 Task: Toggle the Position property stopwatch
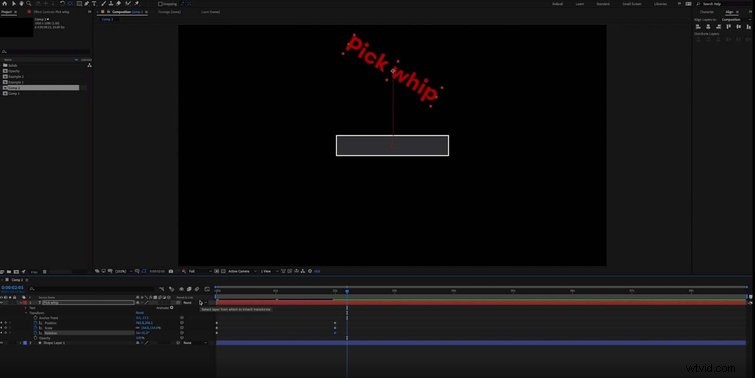[x=36, y=323]
